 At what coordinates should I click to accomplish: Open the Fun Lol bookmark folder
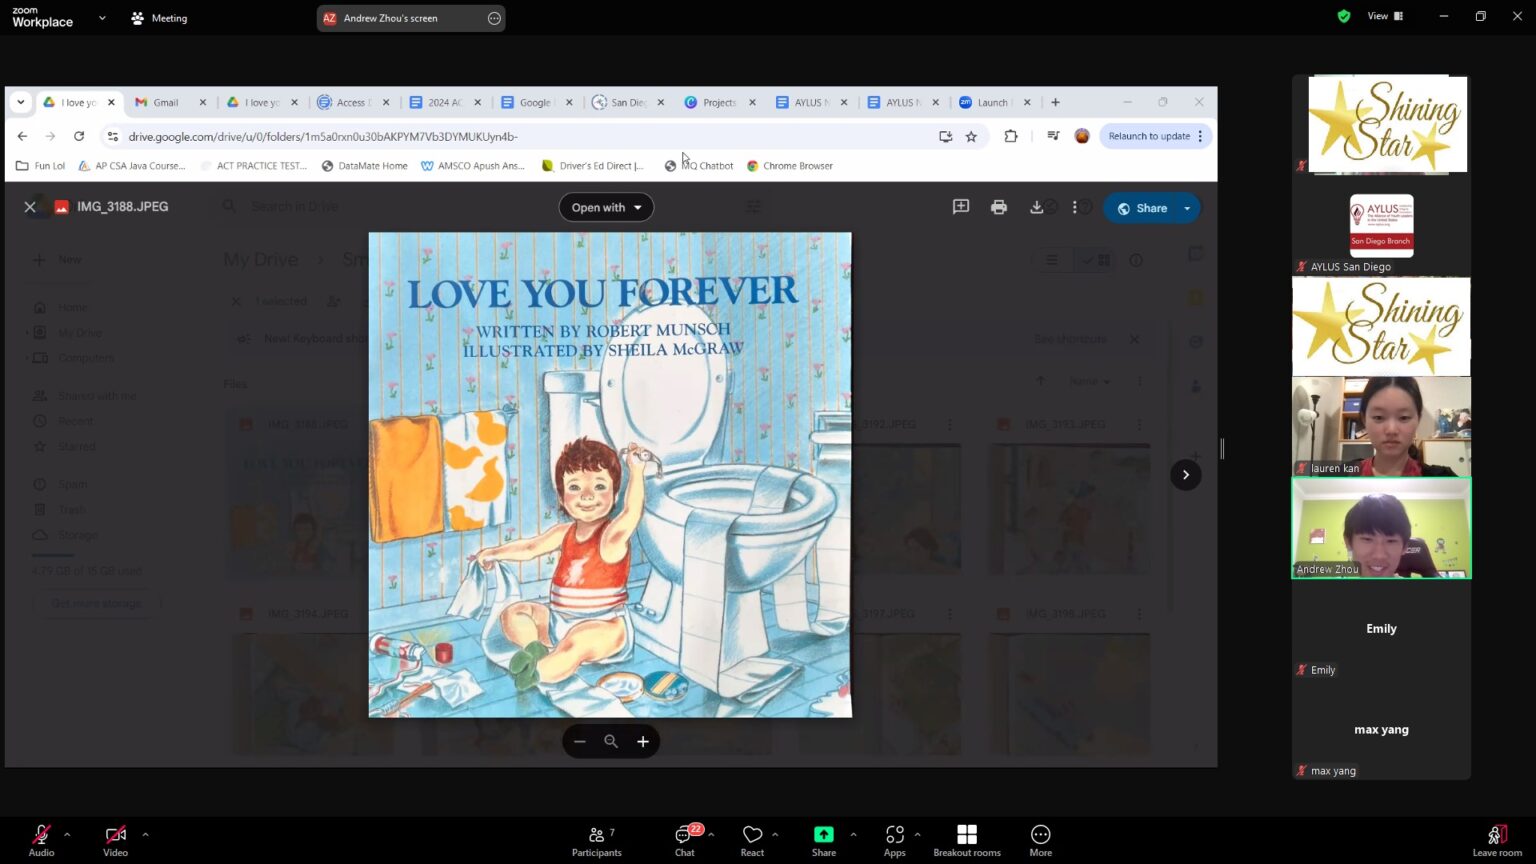[x=41, y=166]
